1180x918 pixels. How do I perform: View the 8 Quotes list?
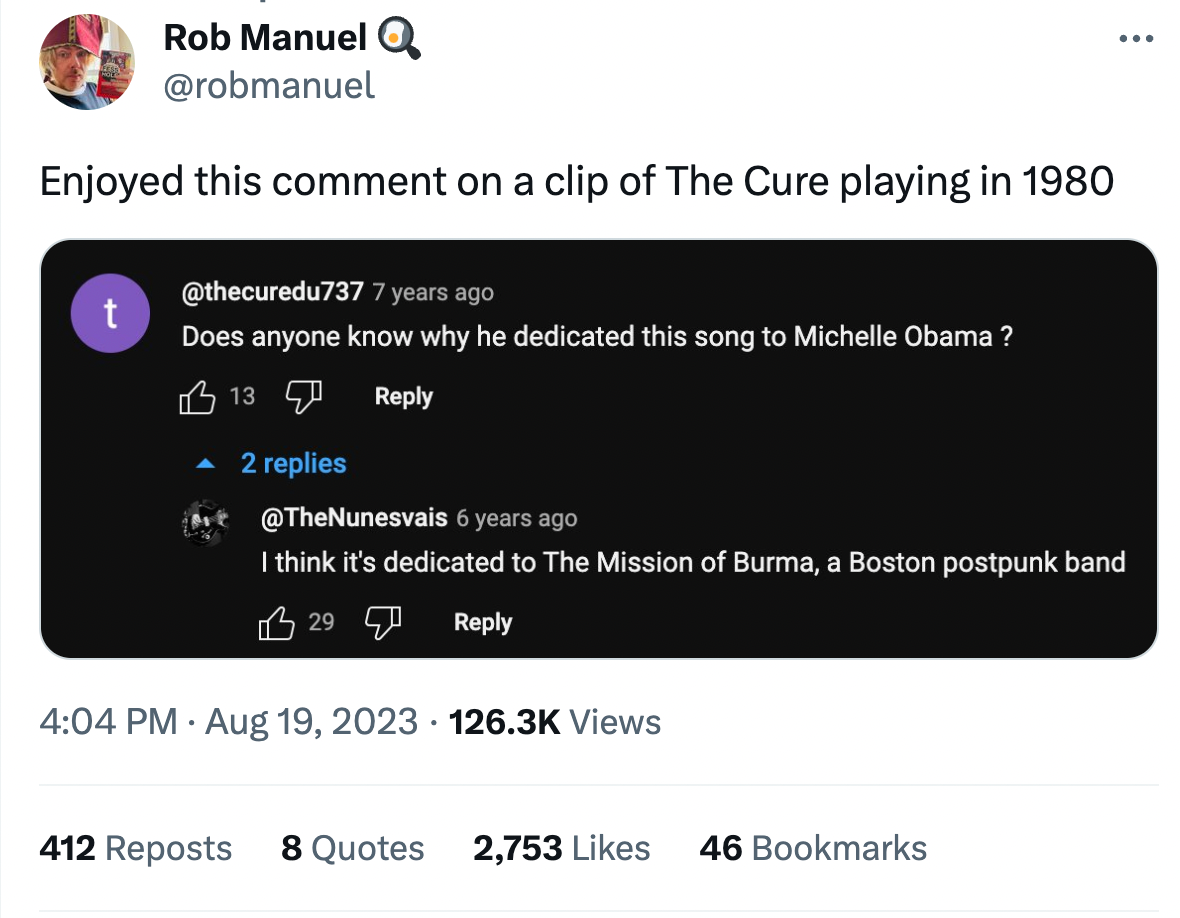[x=352, y=848]
